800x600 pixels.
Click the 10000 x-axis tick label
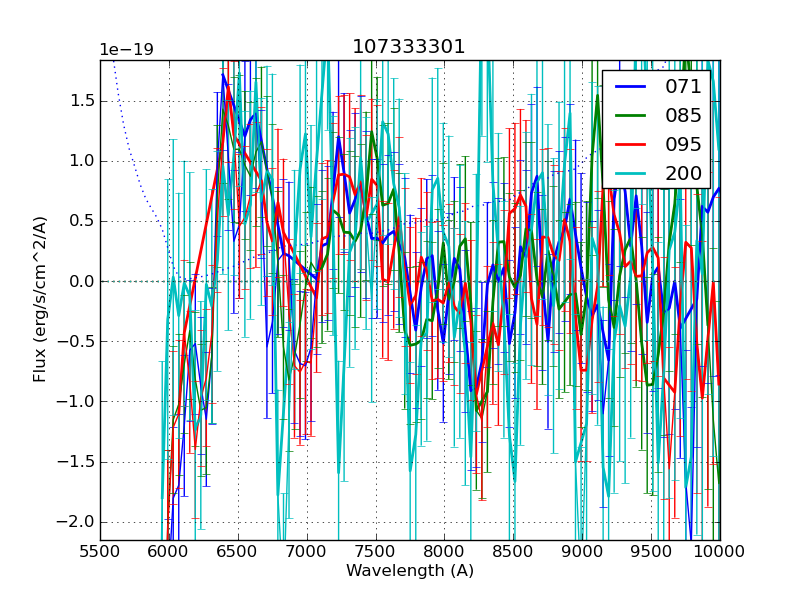[719, 551]
